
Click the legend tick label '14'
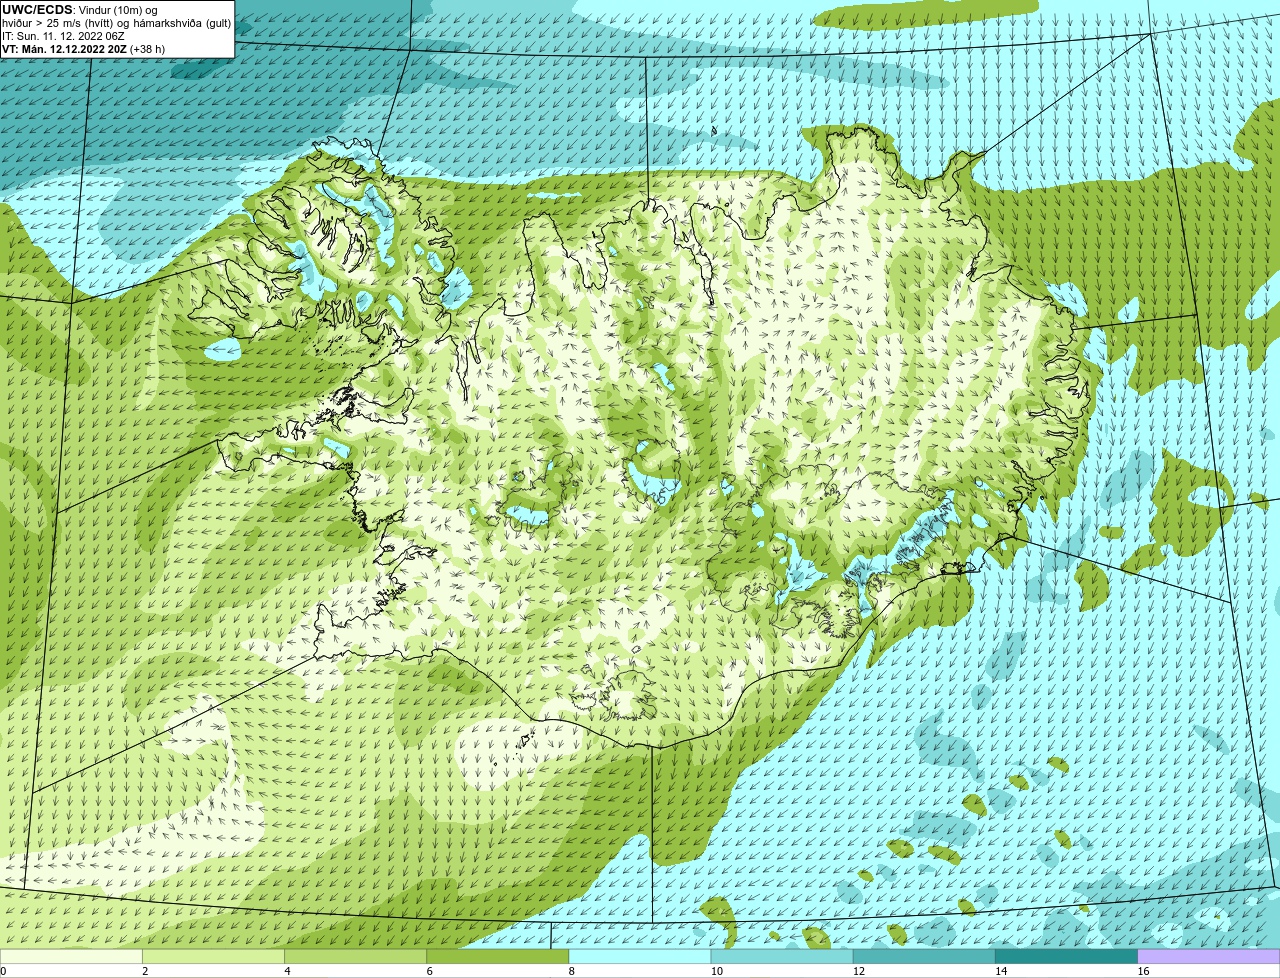point(1001,971)
